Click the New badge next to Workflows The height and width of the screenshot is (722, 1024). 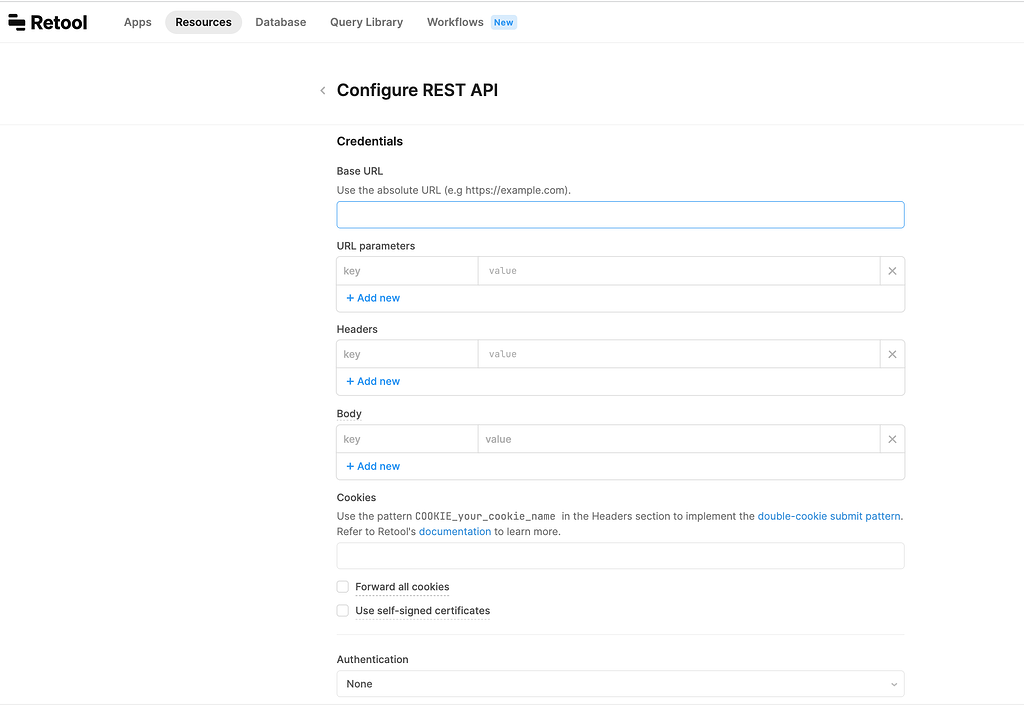click(503, 21)
